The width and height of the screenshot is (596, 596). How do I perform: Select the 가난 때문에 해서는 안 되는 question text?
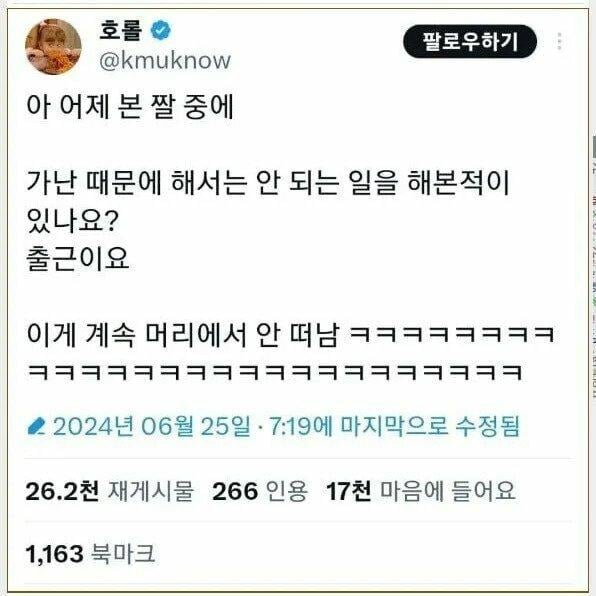pos(268,183)
